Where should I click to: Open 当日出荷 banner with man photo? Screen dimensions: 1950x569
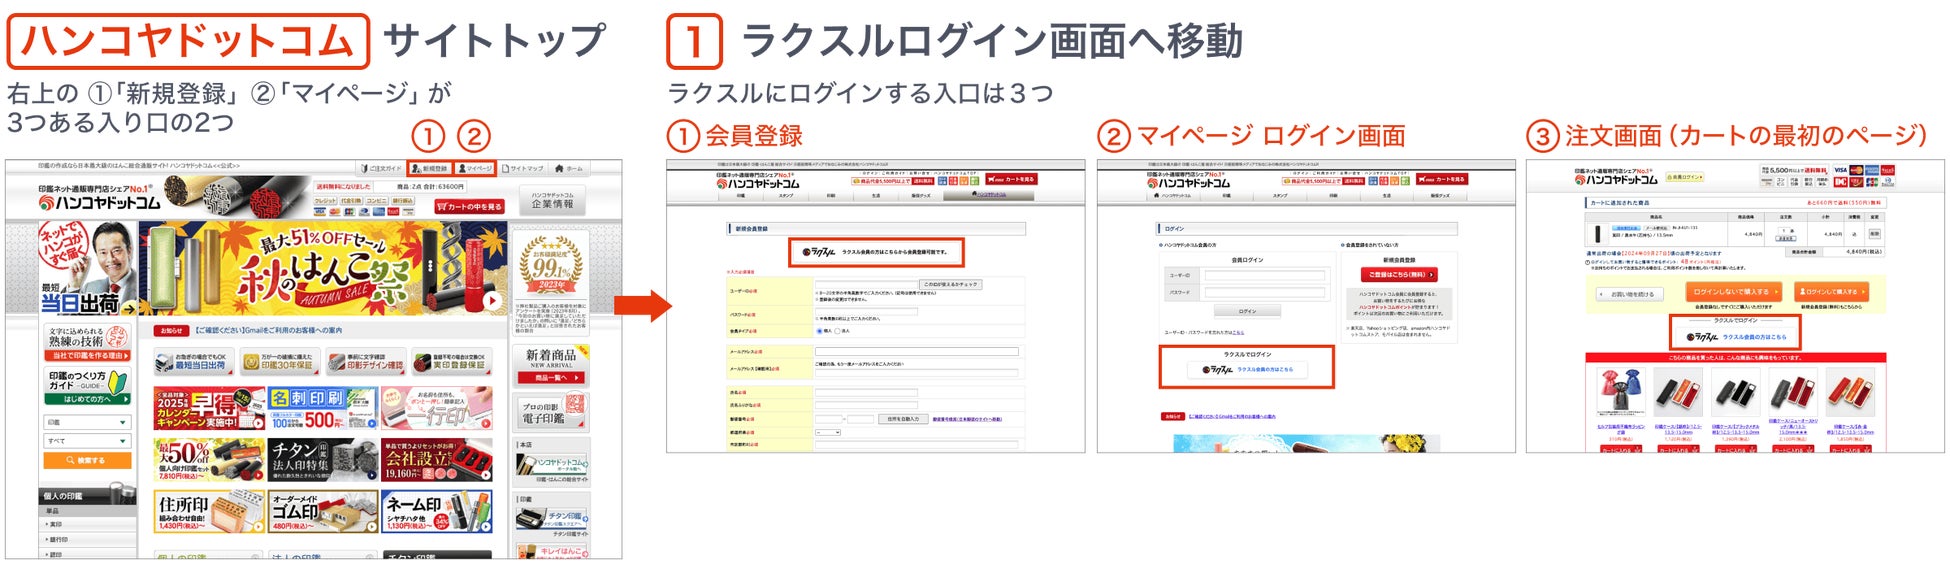coord(87,268)
